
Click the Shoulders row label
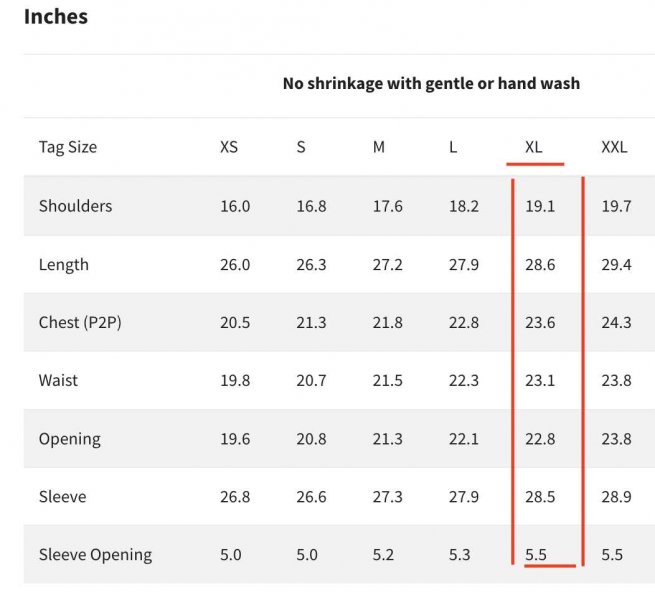(x=75, y=206)
